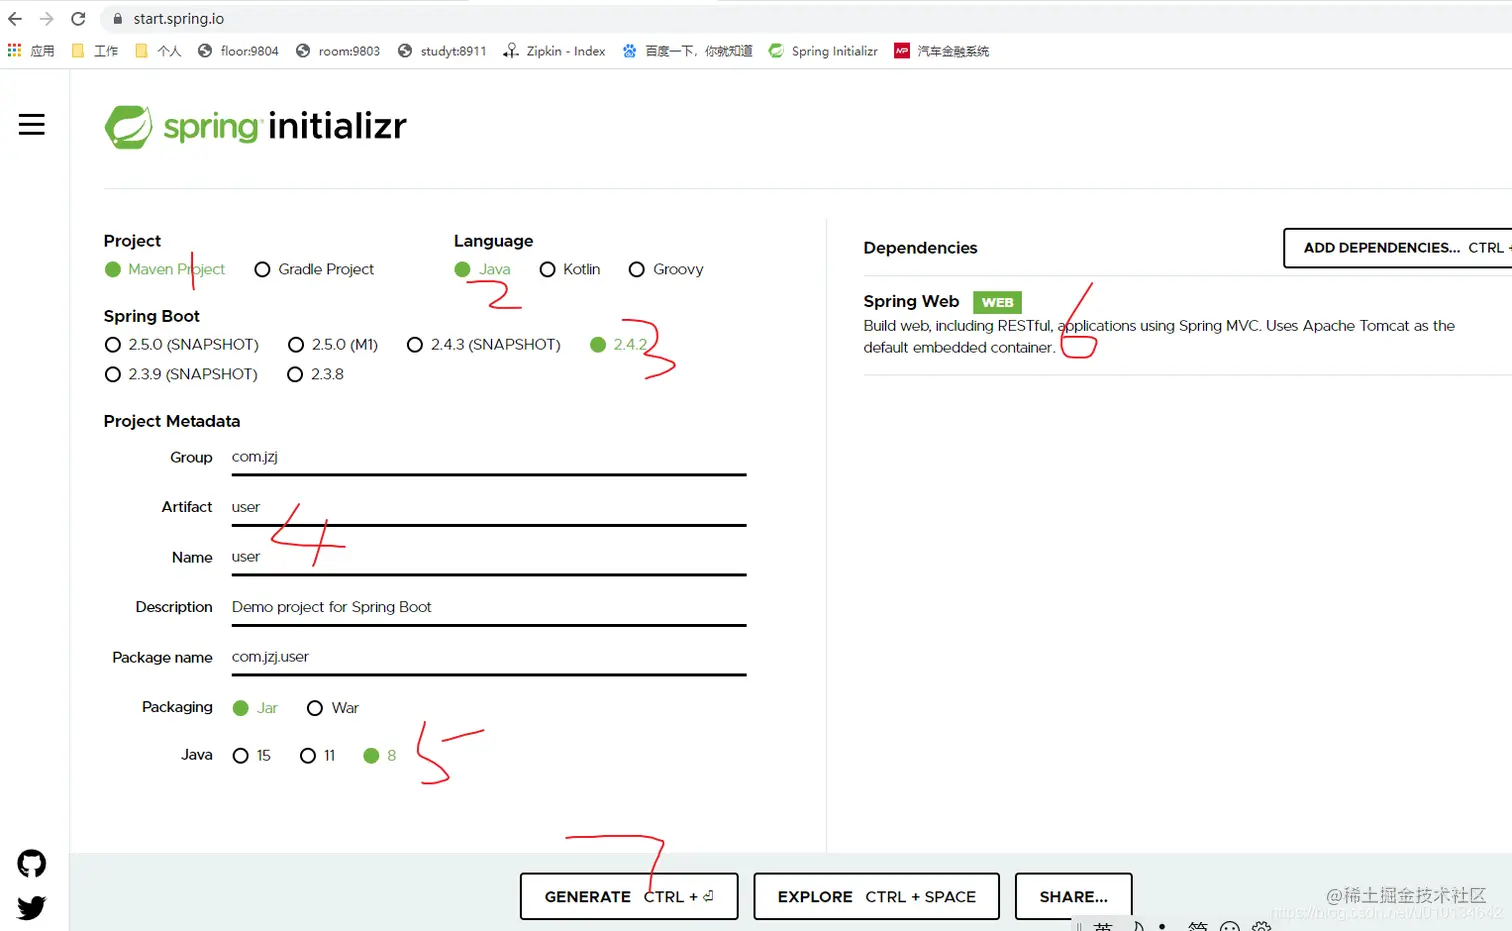Click the Description input field
This screenshot has height=931, width=1512.
pyautogui.click(x=489, y=608)
